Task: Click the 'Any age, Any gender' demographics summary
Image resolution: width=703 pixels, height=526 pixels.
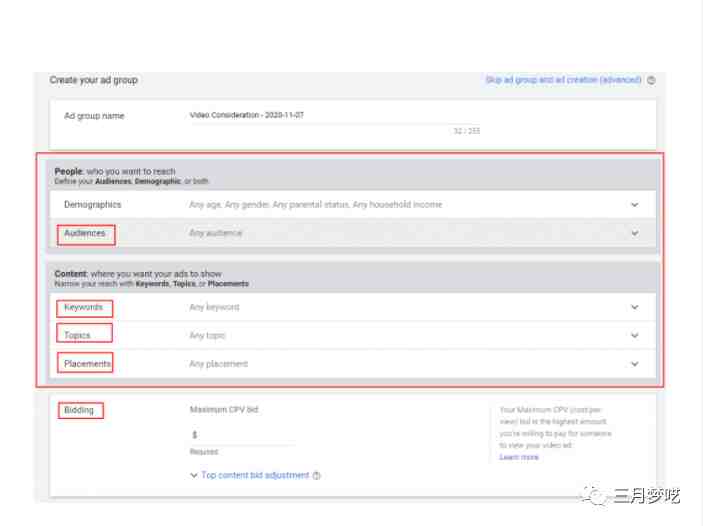Action: pyautogui.click(x=316, y=204)
